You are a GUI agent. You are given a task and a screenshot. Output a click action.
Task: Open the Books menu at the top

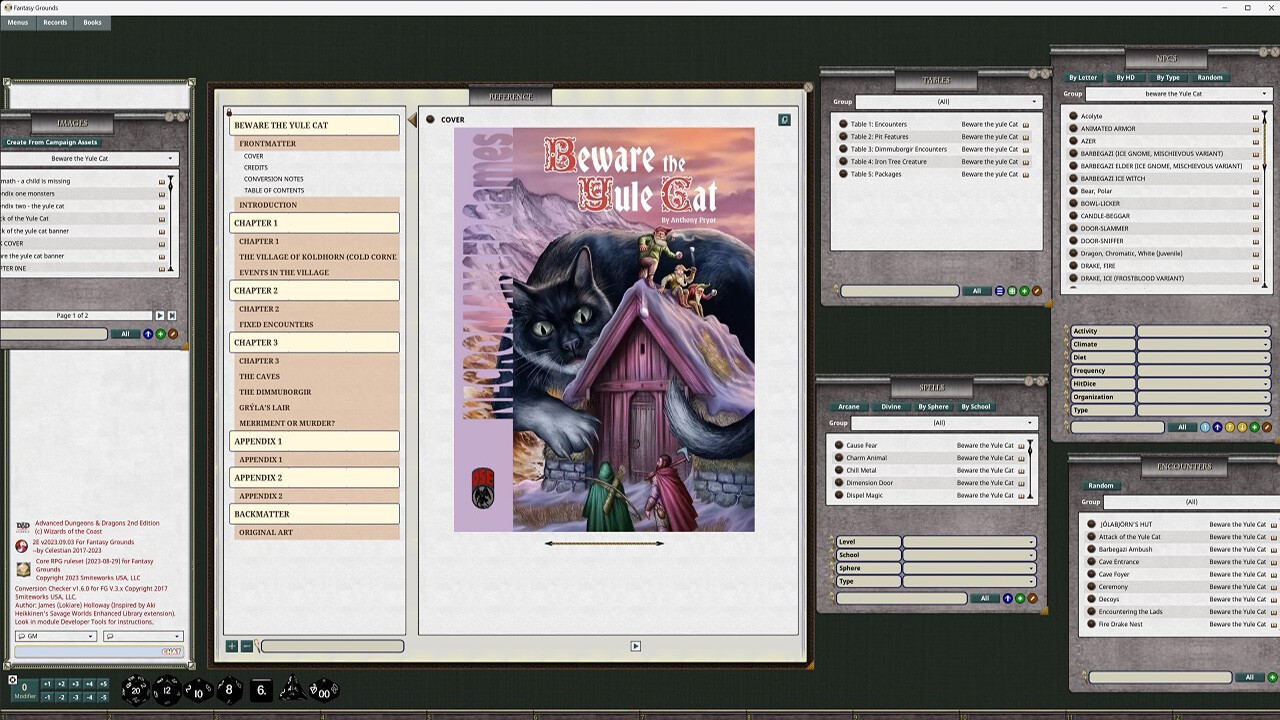(x=92, y=22)
